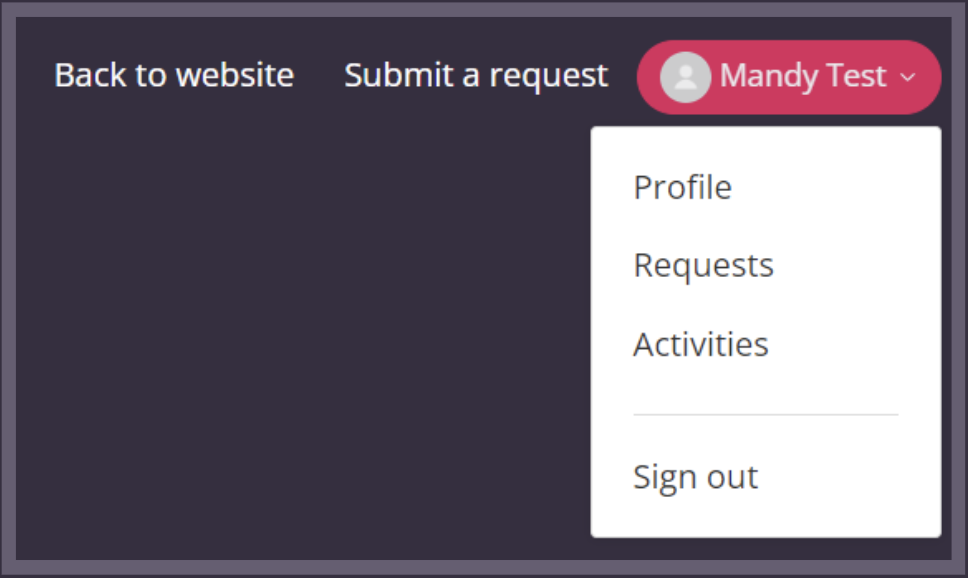Return to the main website
This screenshot has width=968, height=578.
[x=174, y=75]
